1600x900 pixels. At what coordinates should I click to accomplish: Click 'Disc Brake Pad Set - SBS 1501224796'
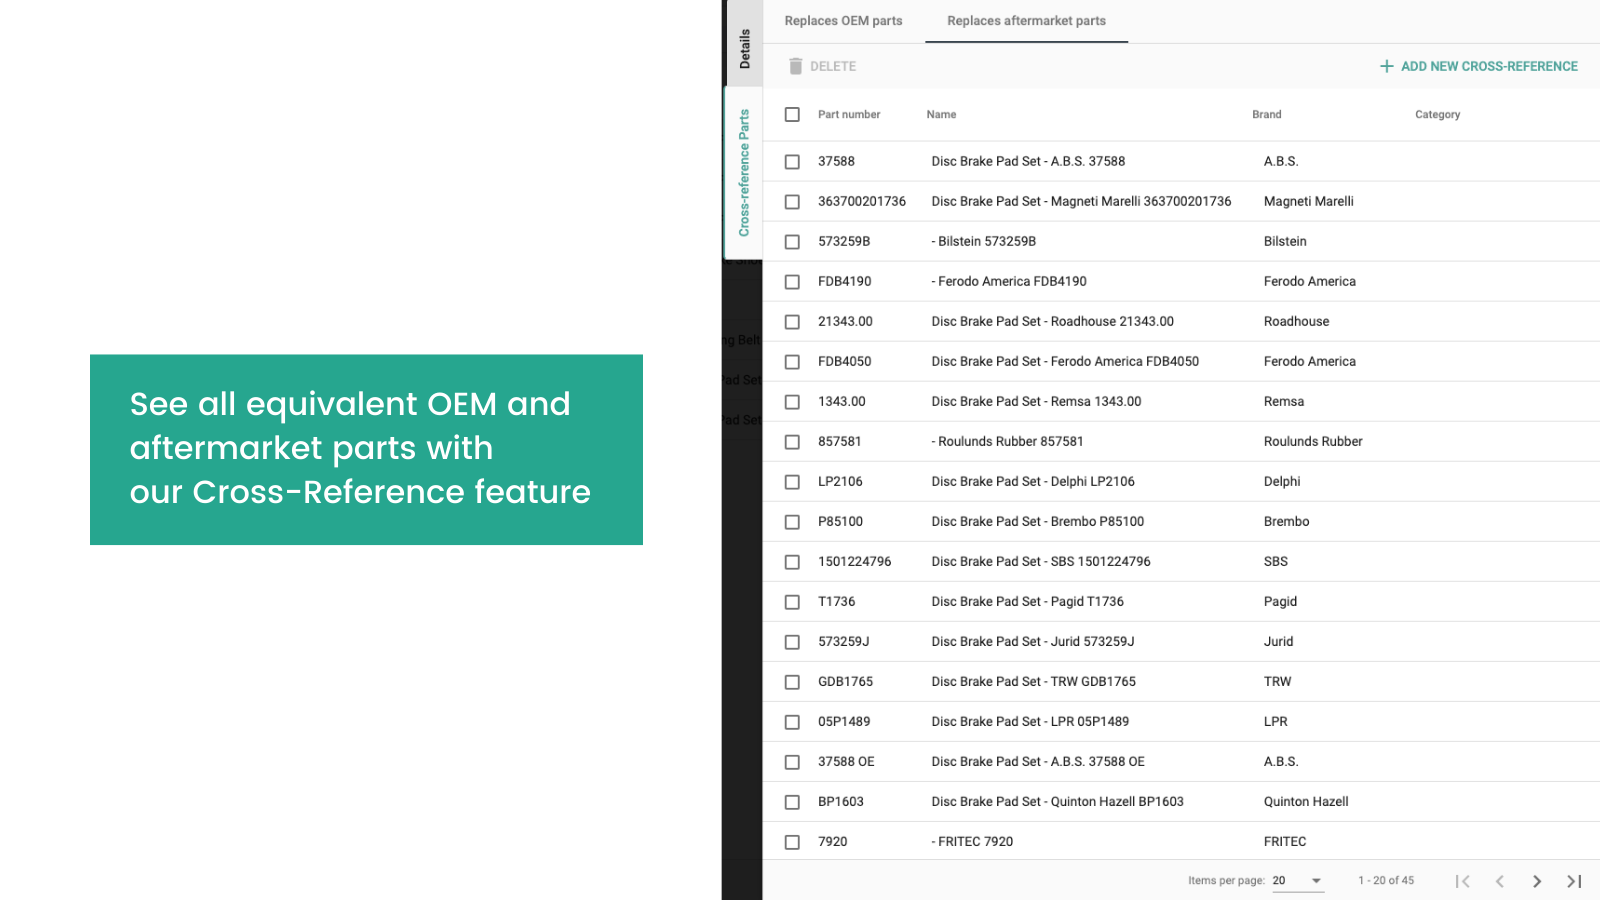(x=1041, y=561)
